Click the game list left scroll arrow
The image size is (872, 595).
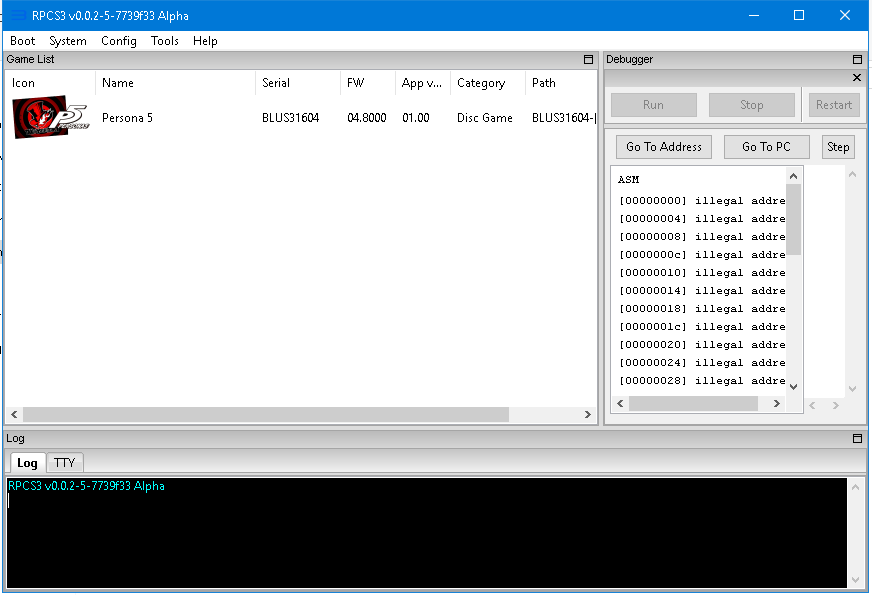(x=14, y=414)
